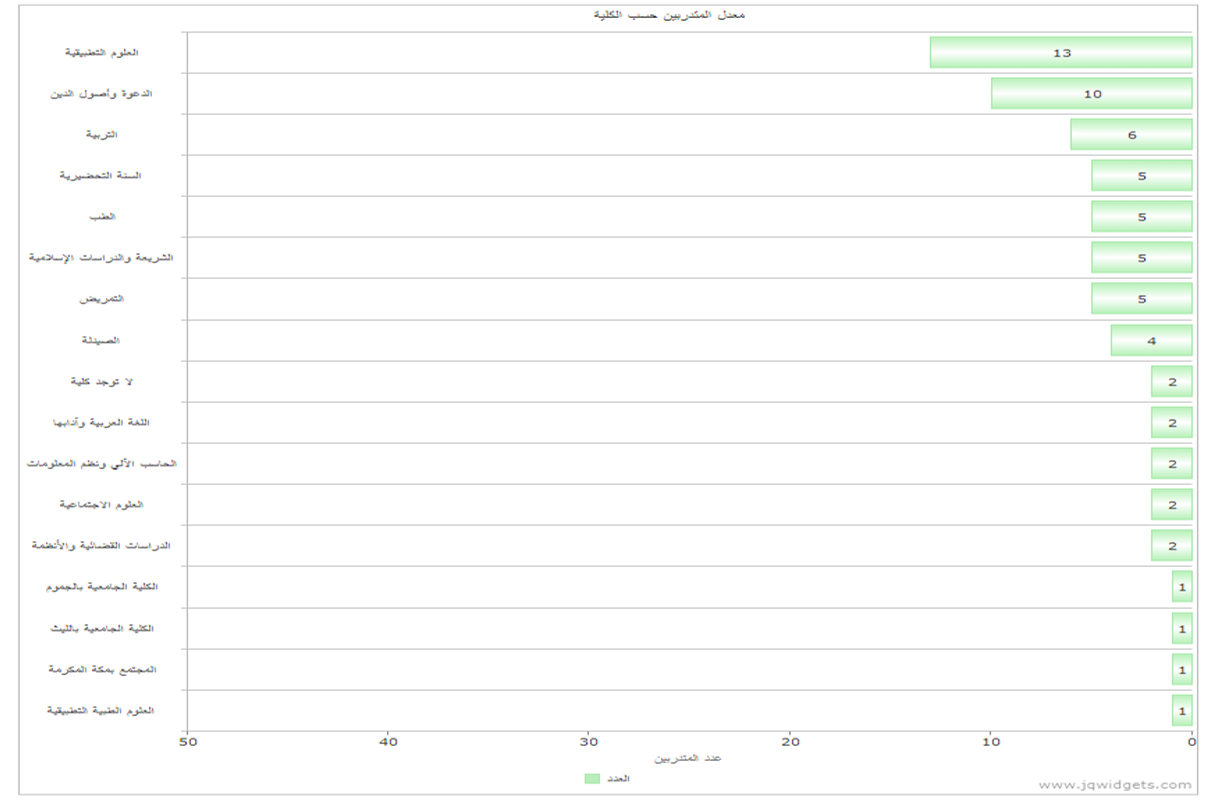Click the category label الدعوة وأصول الدين
Screen dimensions: 1215x808
click(x=101, y=93)
